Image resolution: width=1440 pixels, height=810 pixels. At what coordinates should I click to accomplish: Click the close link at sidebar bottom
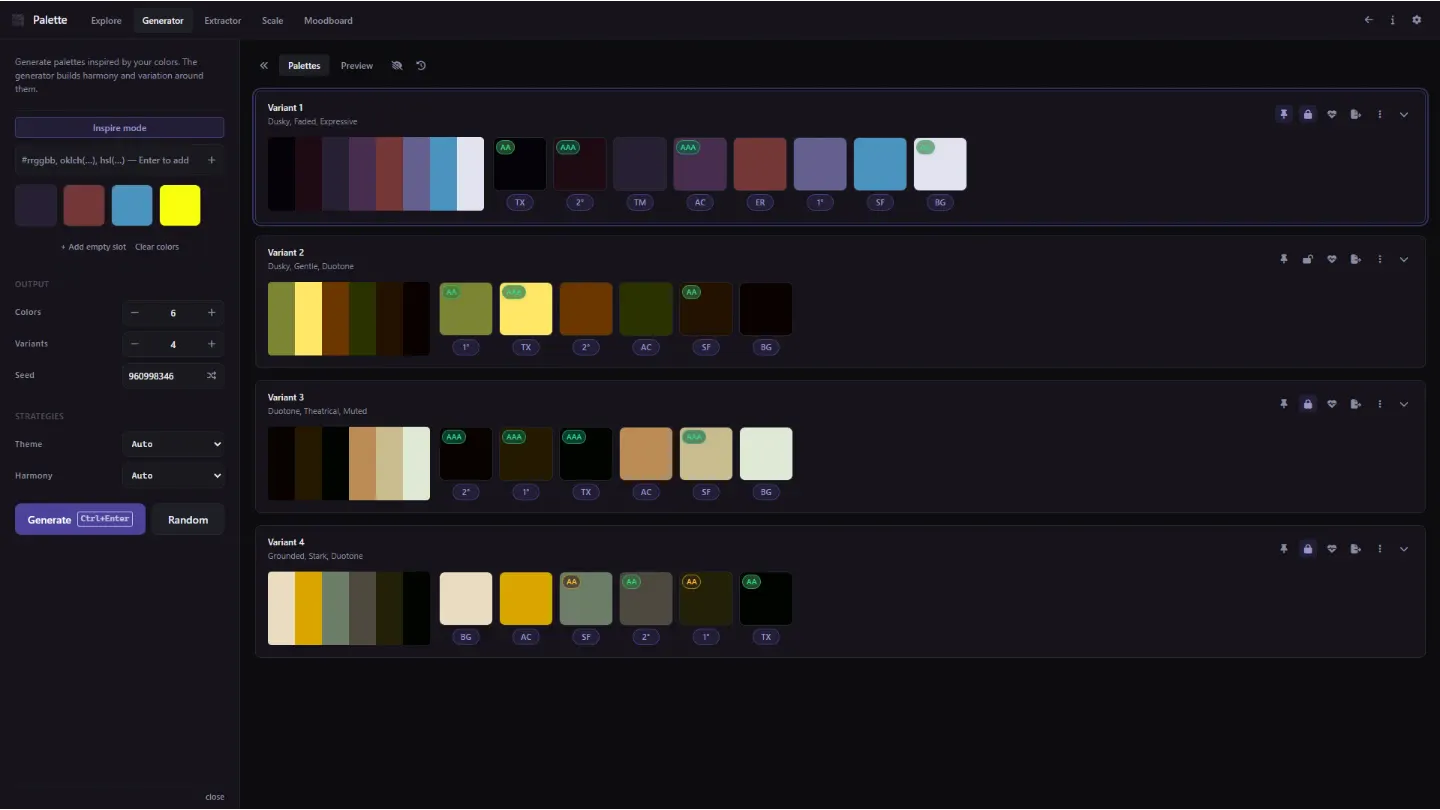tap(215, 797)
